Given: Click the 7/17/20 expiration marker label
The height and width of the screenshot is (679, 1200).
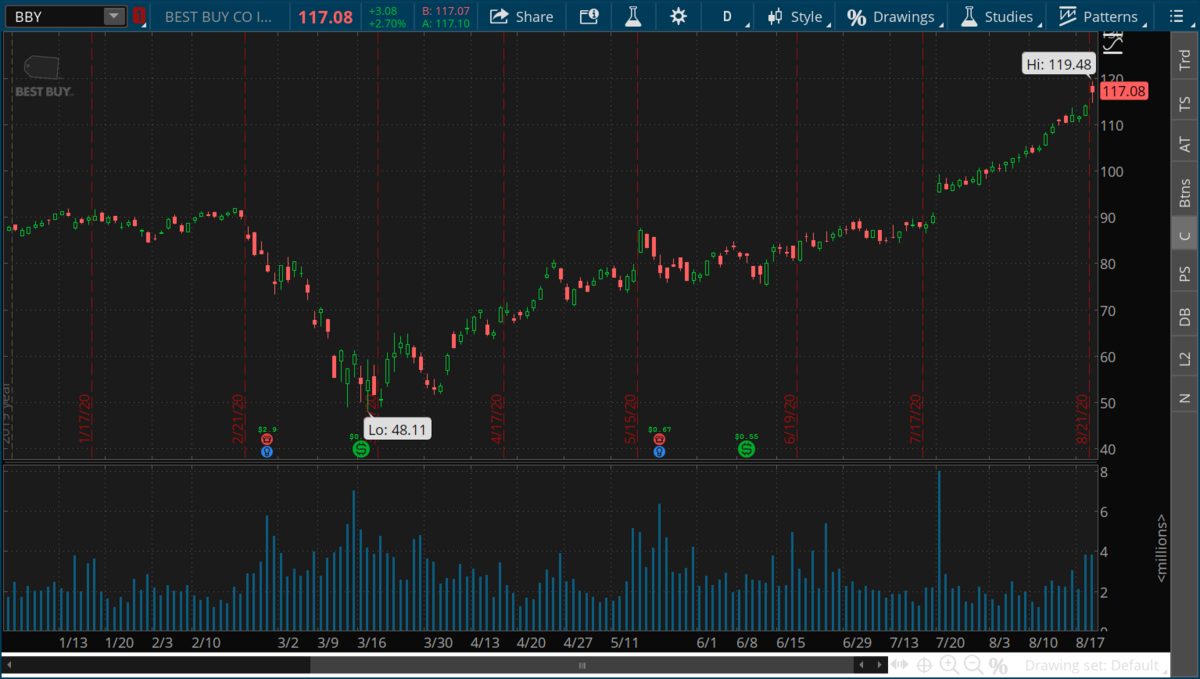Looking at the screenshot, I should (x=916, y=418).
